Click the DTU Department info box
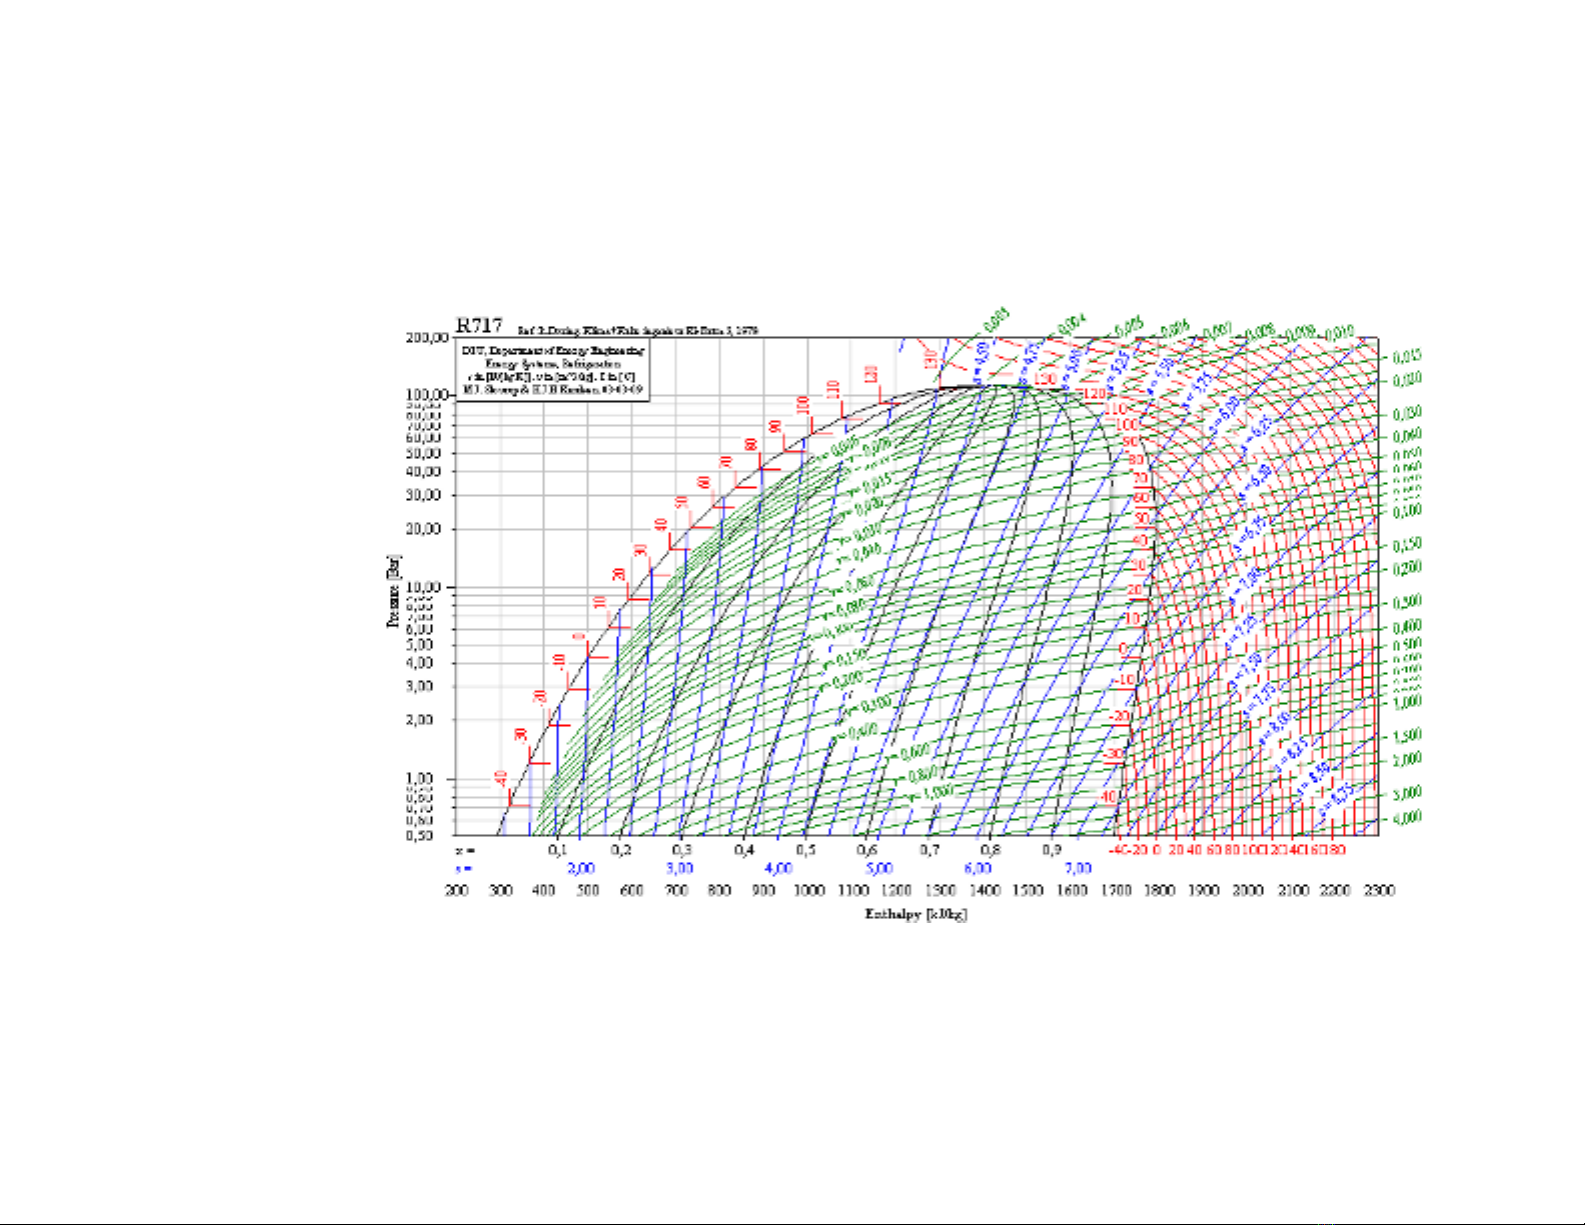 (553, 371)
